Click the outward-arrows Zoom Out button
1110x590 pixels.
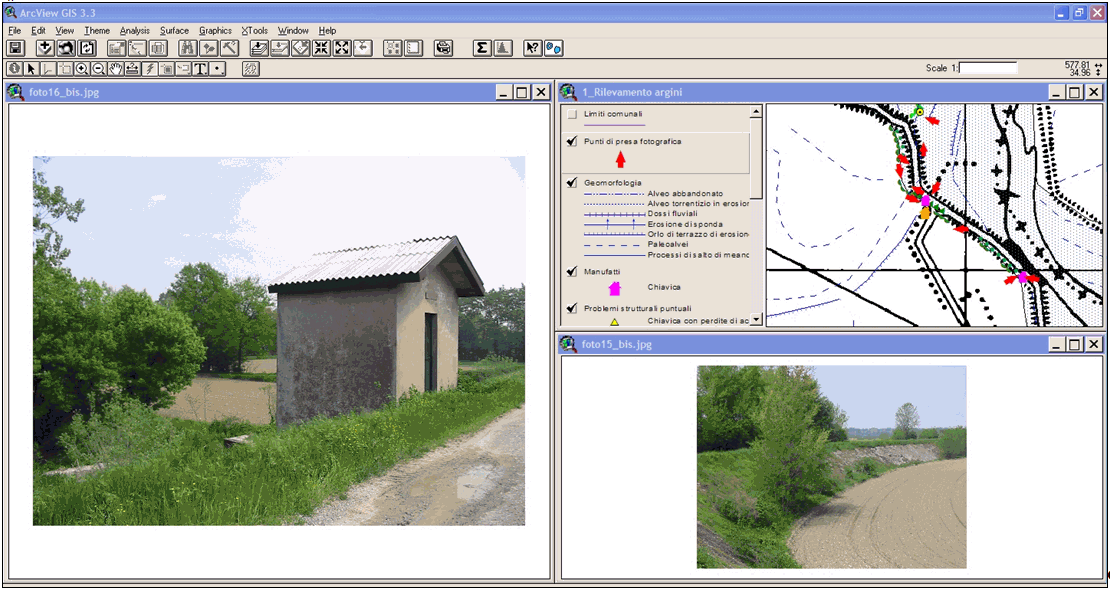(342, 48)
